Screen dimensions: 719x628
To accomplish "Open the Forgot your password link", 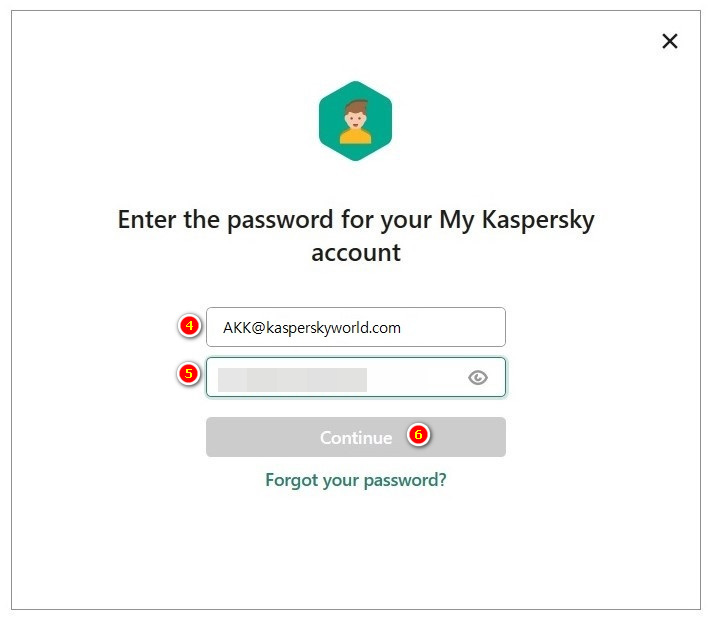I will [x=355, y=480].
